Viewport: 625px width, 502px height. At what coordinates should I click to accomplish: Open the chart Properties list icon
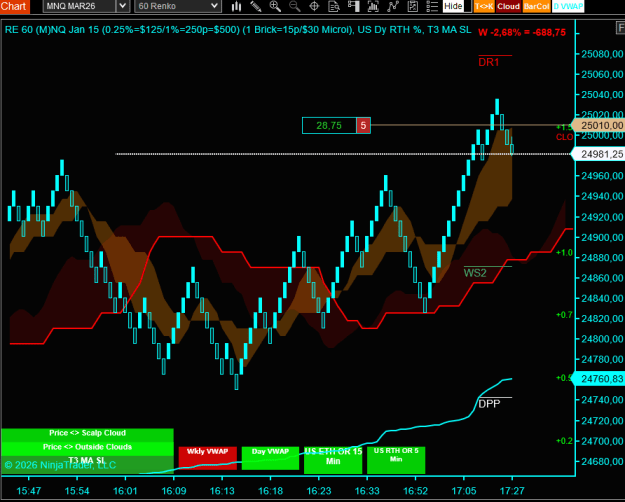tap(432, 6)
